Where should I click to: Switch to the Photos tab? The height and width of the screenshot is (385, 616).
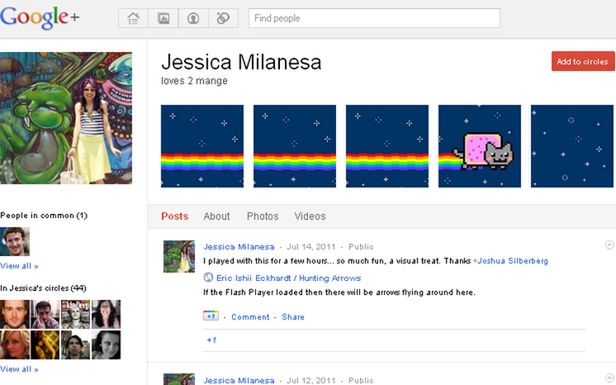pyautogui.click(x=262, y=216)
